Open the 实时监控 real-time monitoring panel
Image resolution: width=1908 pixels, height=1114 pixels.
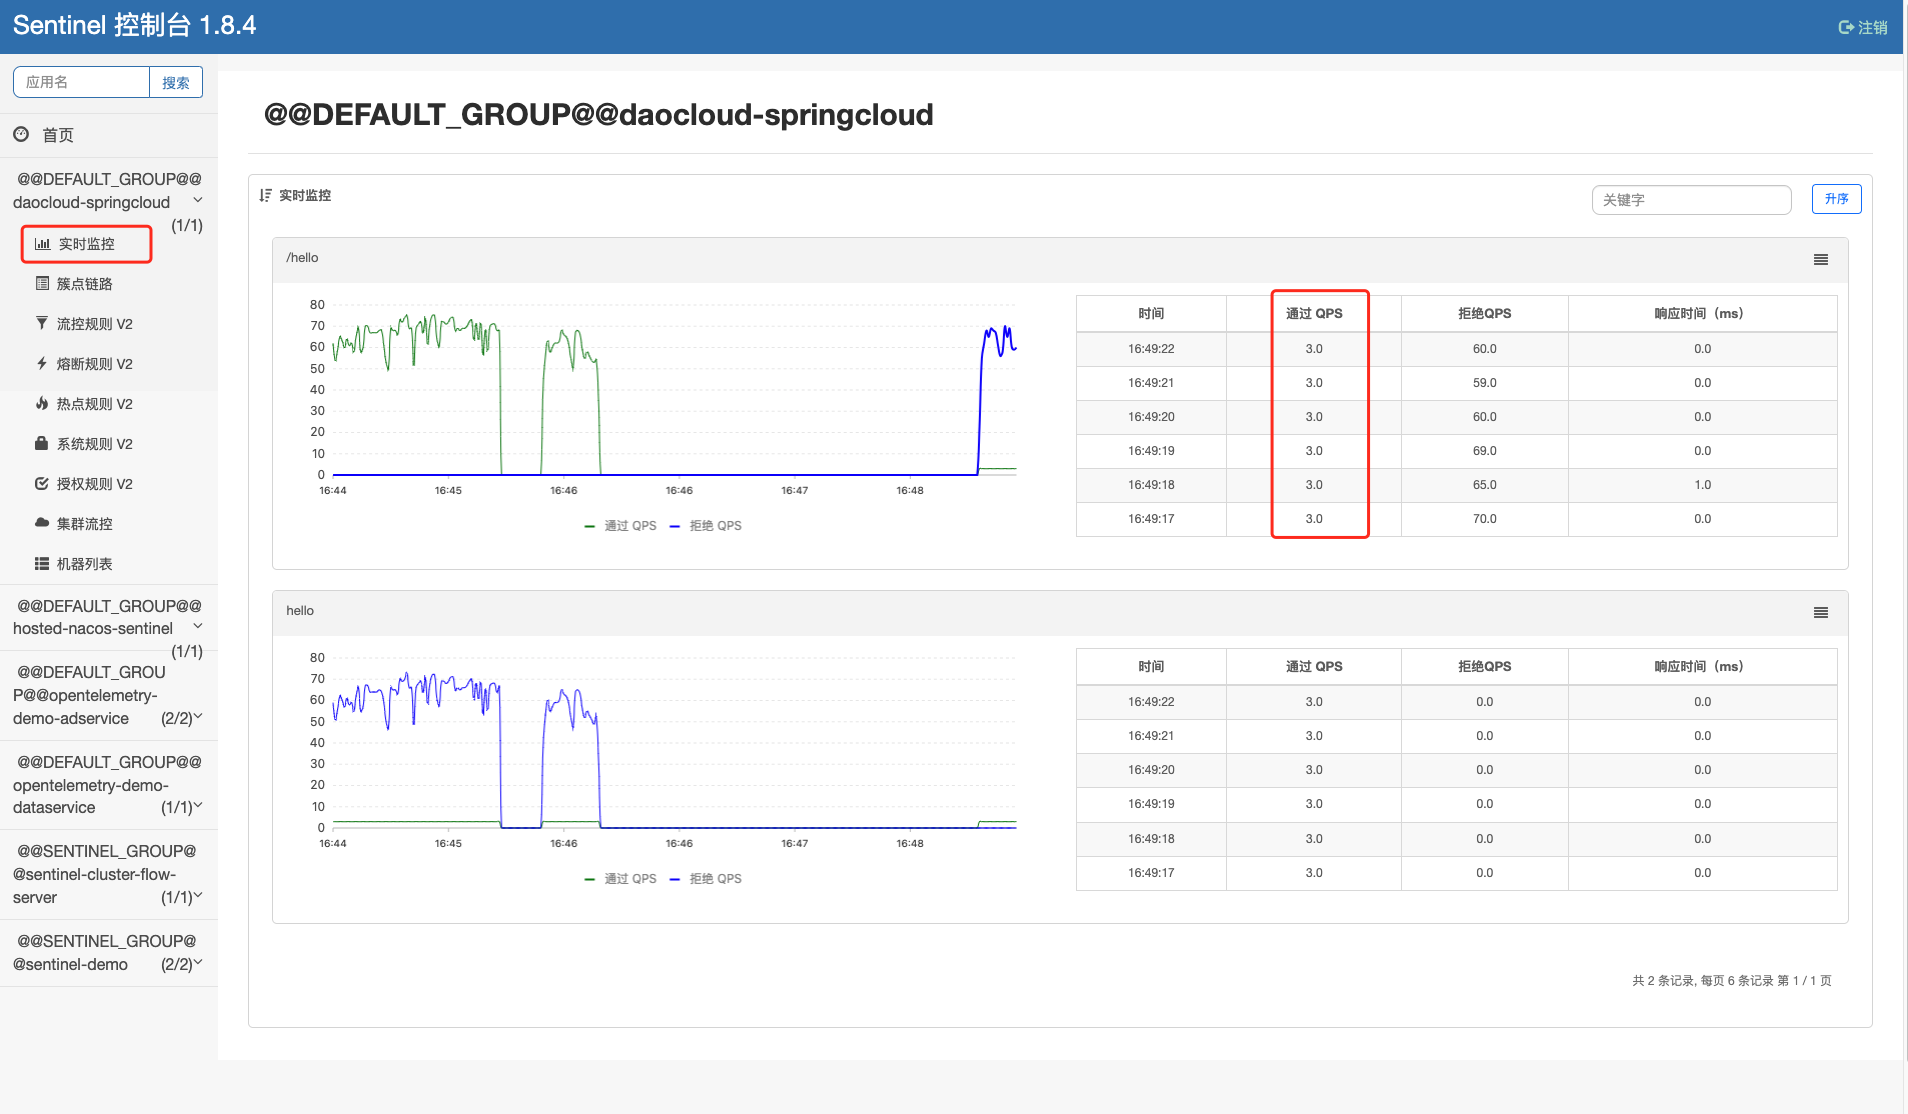pyautogui.click(x=86, y=243)
